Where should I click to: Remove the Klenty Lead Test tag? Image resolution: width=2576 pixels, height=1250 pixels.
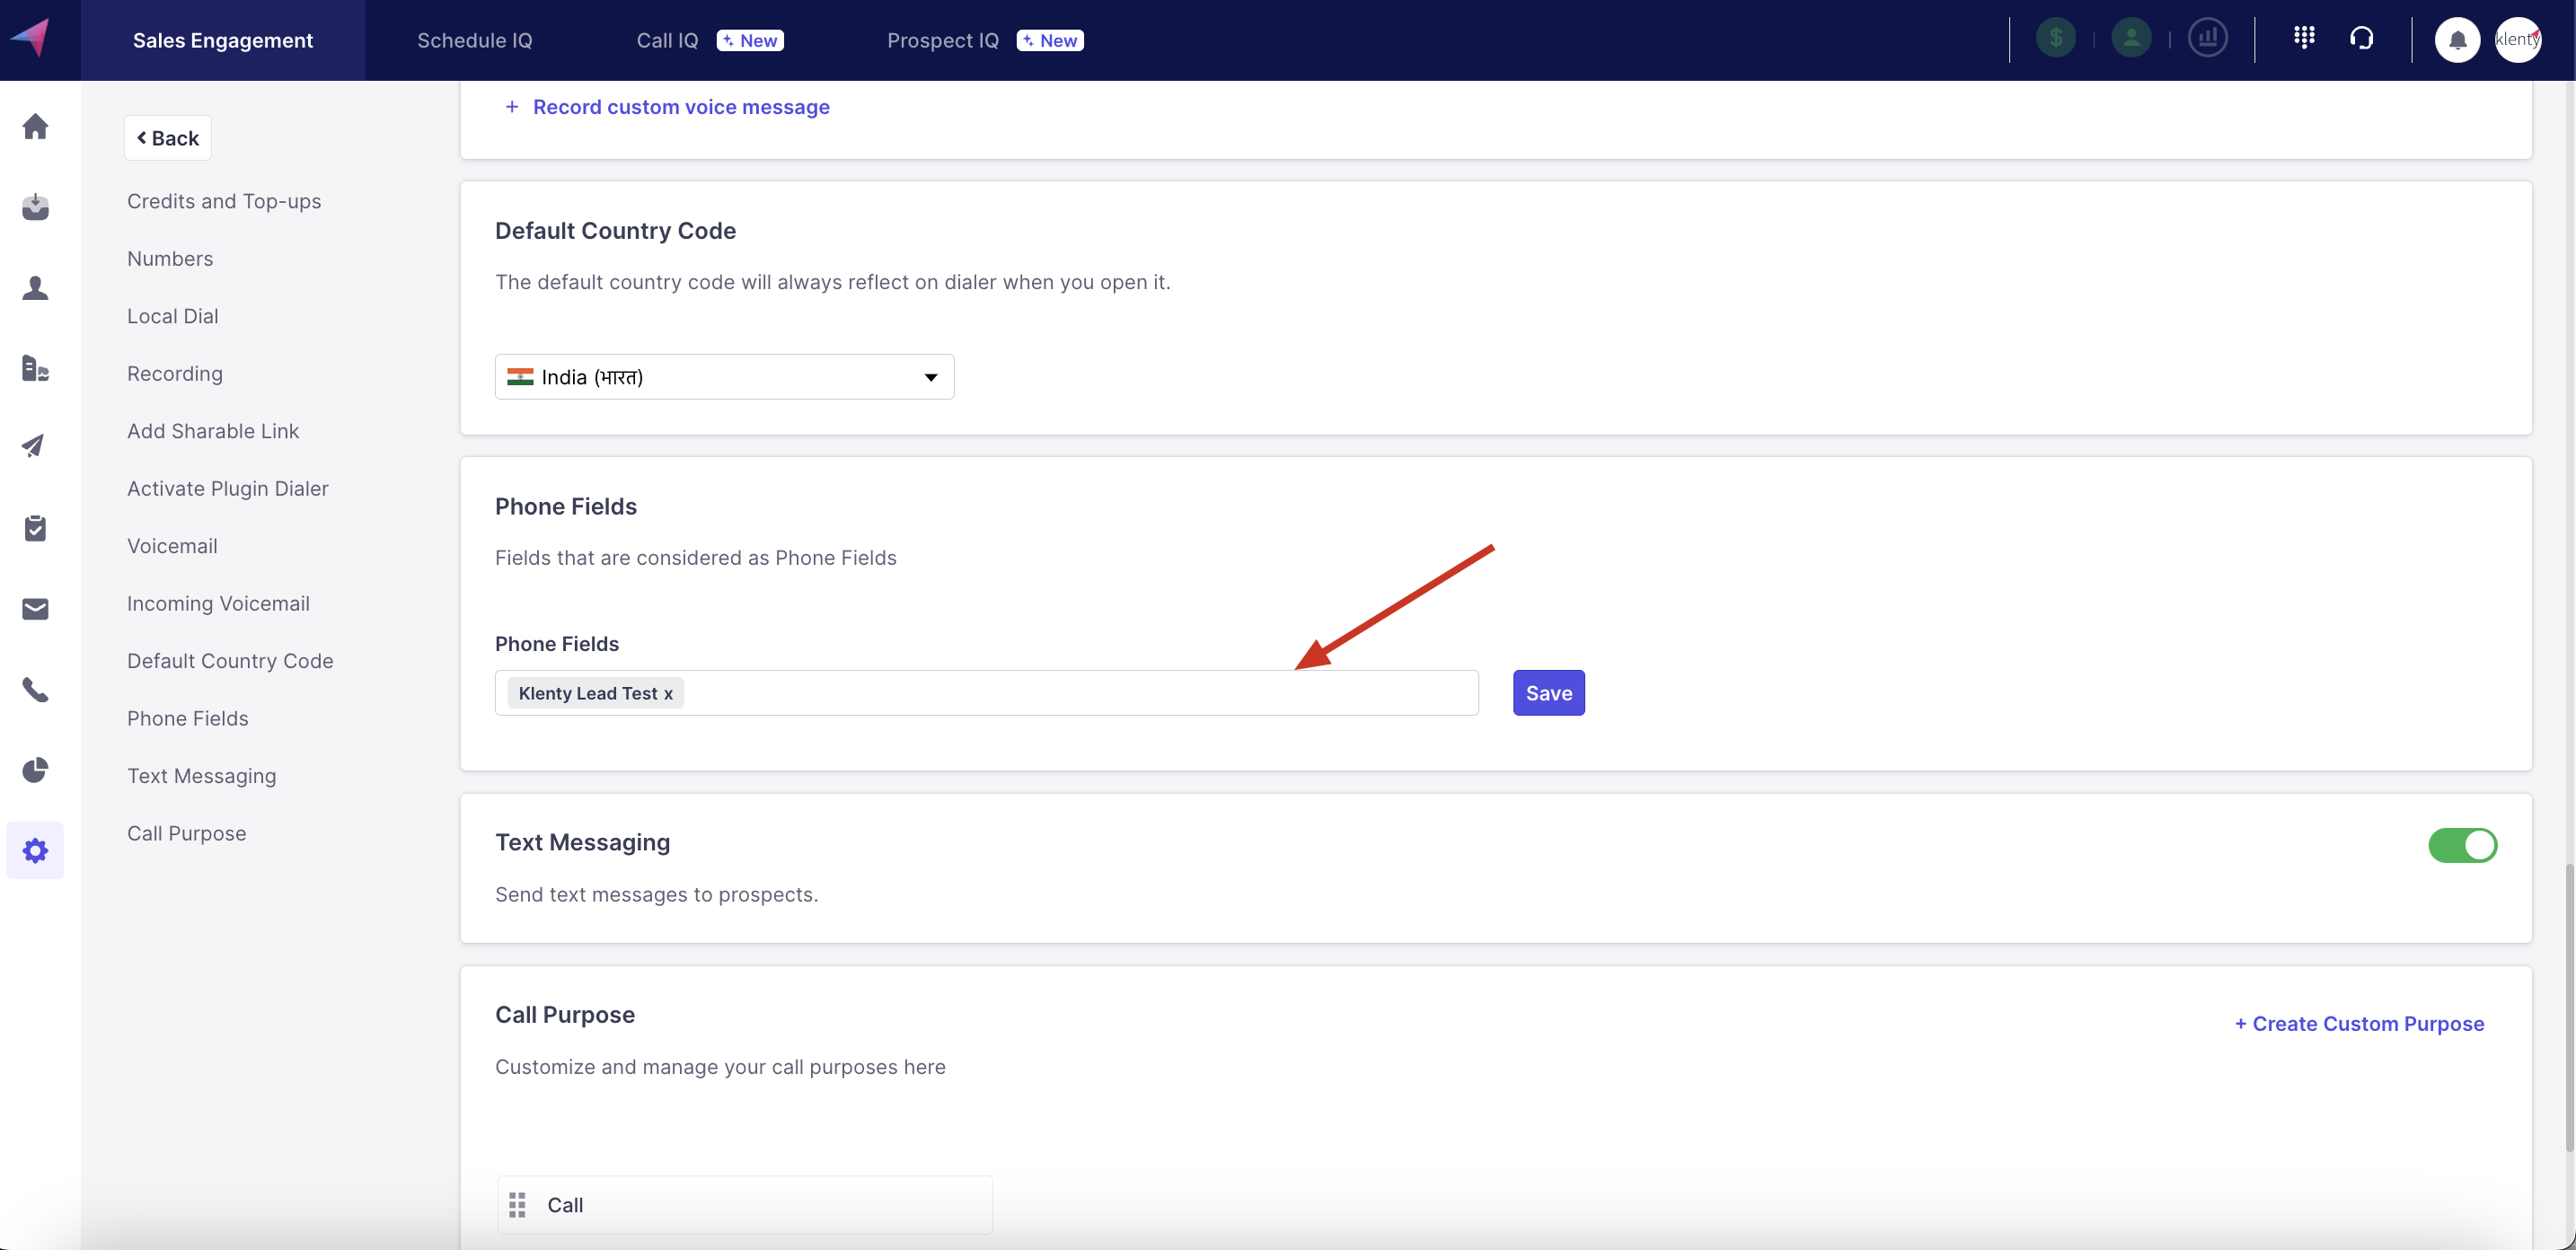(668, 694)
